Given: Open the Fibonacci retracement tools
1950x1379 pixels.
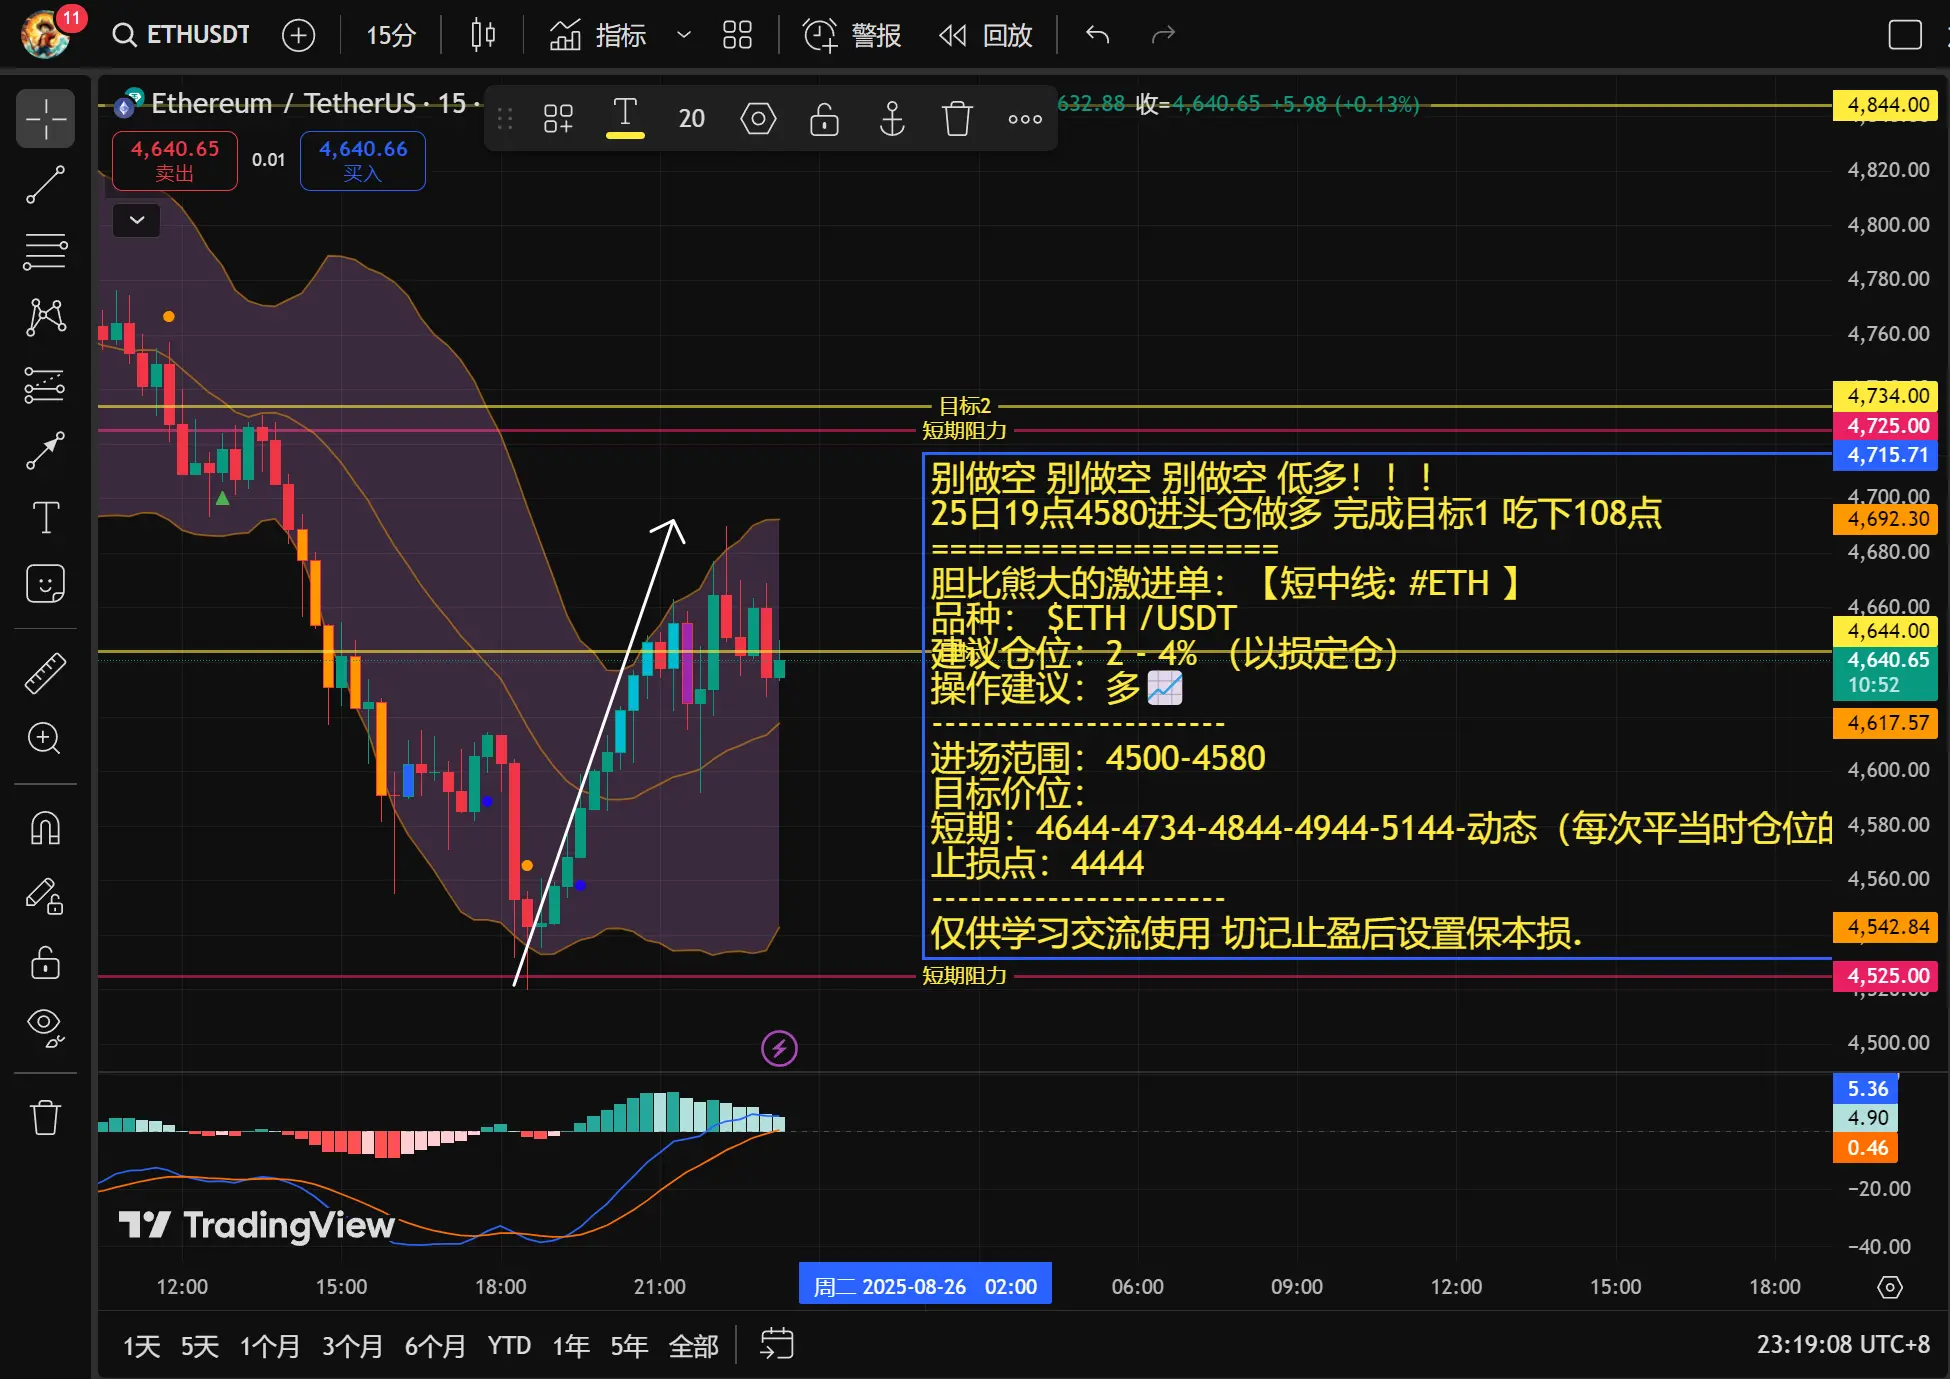Looking at the screenshot, I should (x=45, y=252).
